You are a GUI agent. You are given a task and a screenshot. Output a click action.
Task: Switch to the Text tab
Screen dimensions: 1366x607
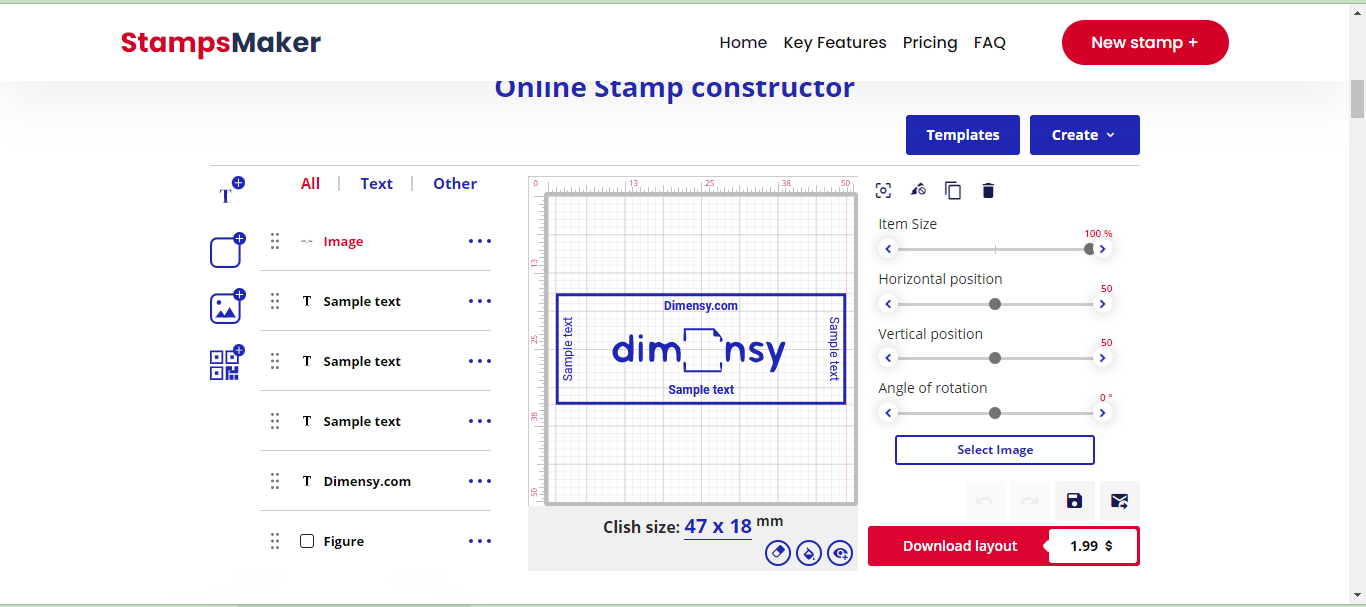coord(377,184)
